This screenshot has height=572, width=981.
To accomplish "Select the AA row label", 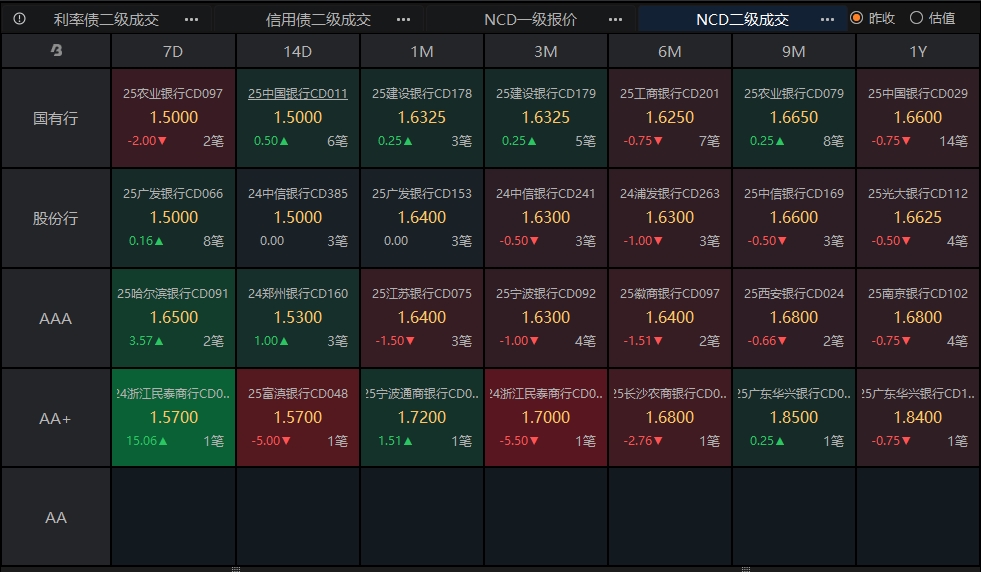I will click(x=56, y=518).
